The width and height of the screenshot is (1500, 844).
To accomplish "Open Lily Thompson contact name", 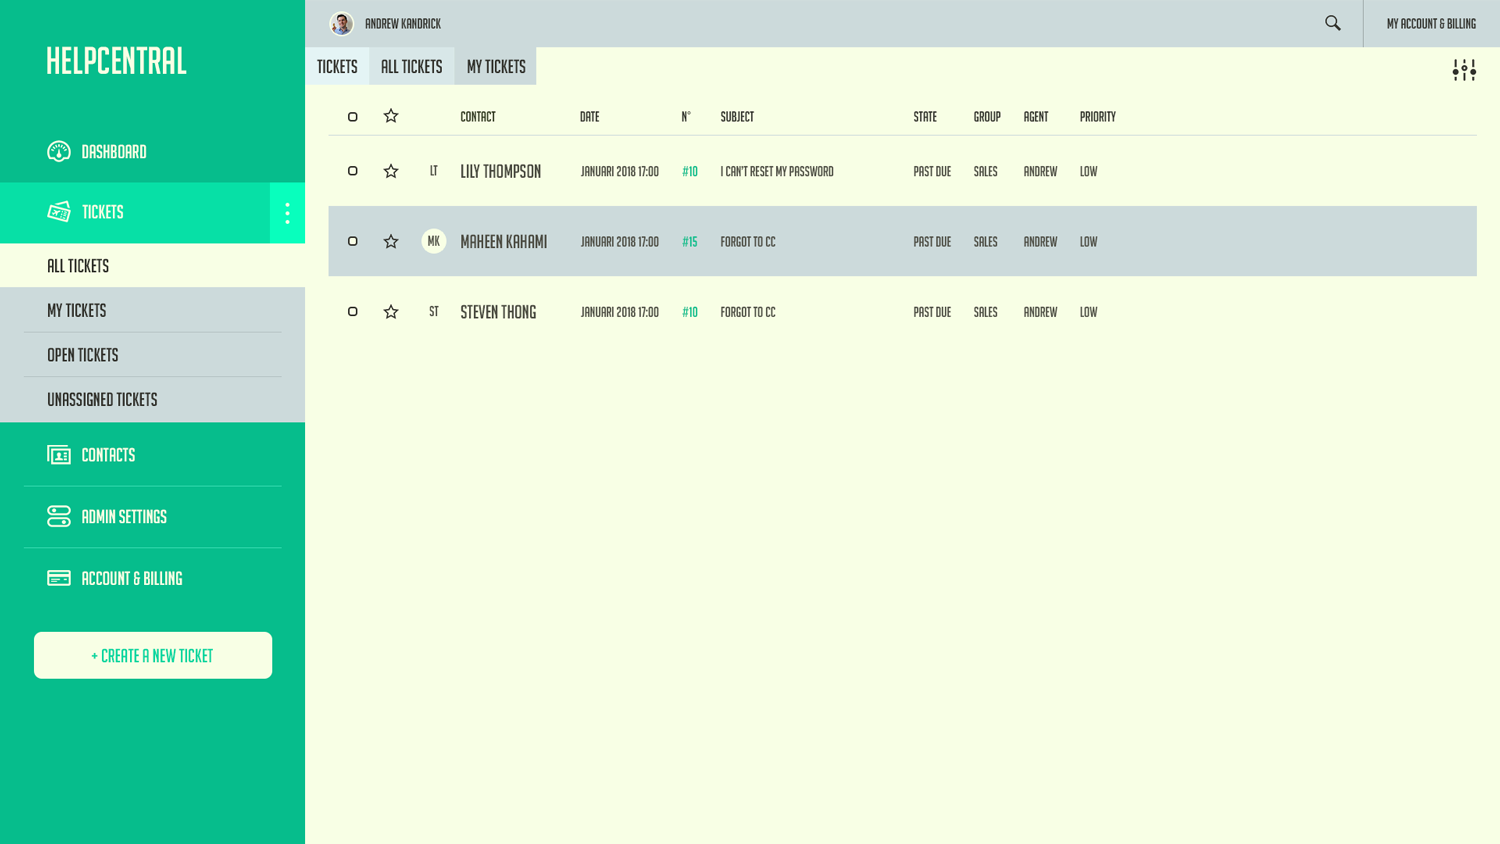I will (x=501, y=171).
